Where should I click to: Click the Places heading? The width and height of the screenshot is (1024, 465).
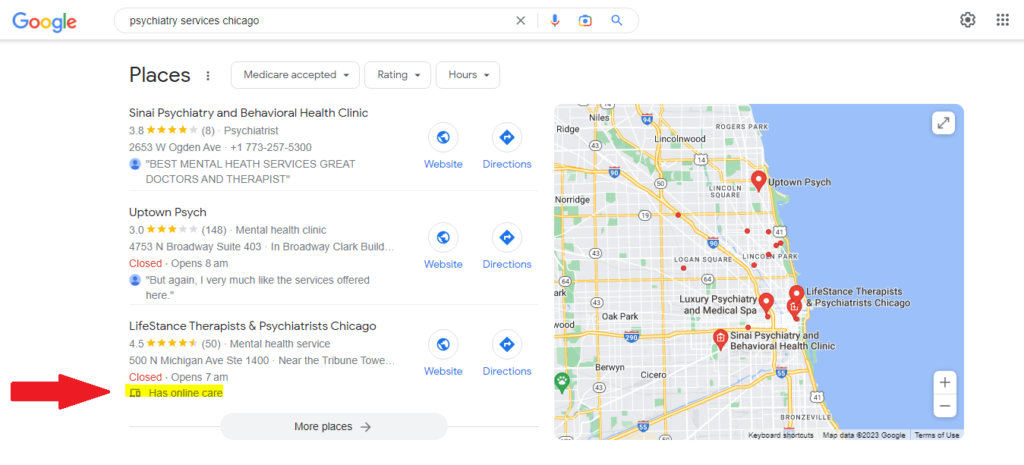coord(160,75)
